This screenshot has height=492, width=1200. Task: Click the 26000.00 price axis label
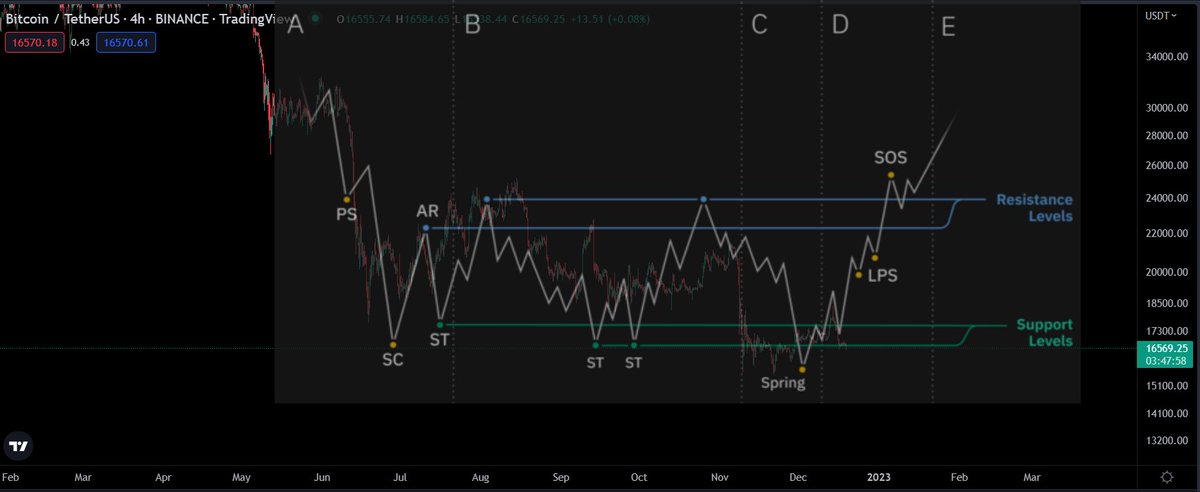[1165, 166]
